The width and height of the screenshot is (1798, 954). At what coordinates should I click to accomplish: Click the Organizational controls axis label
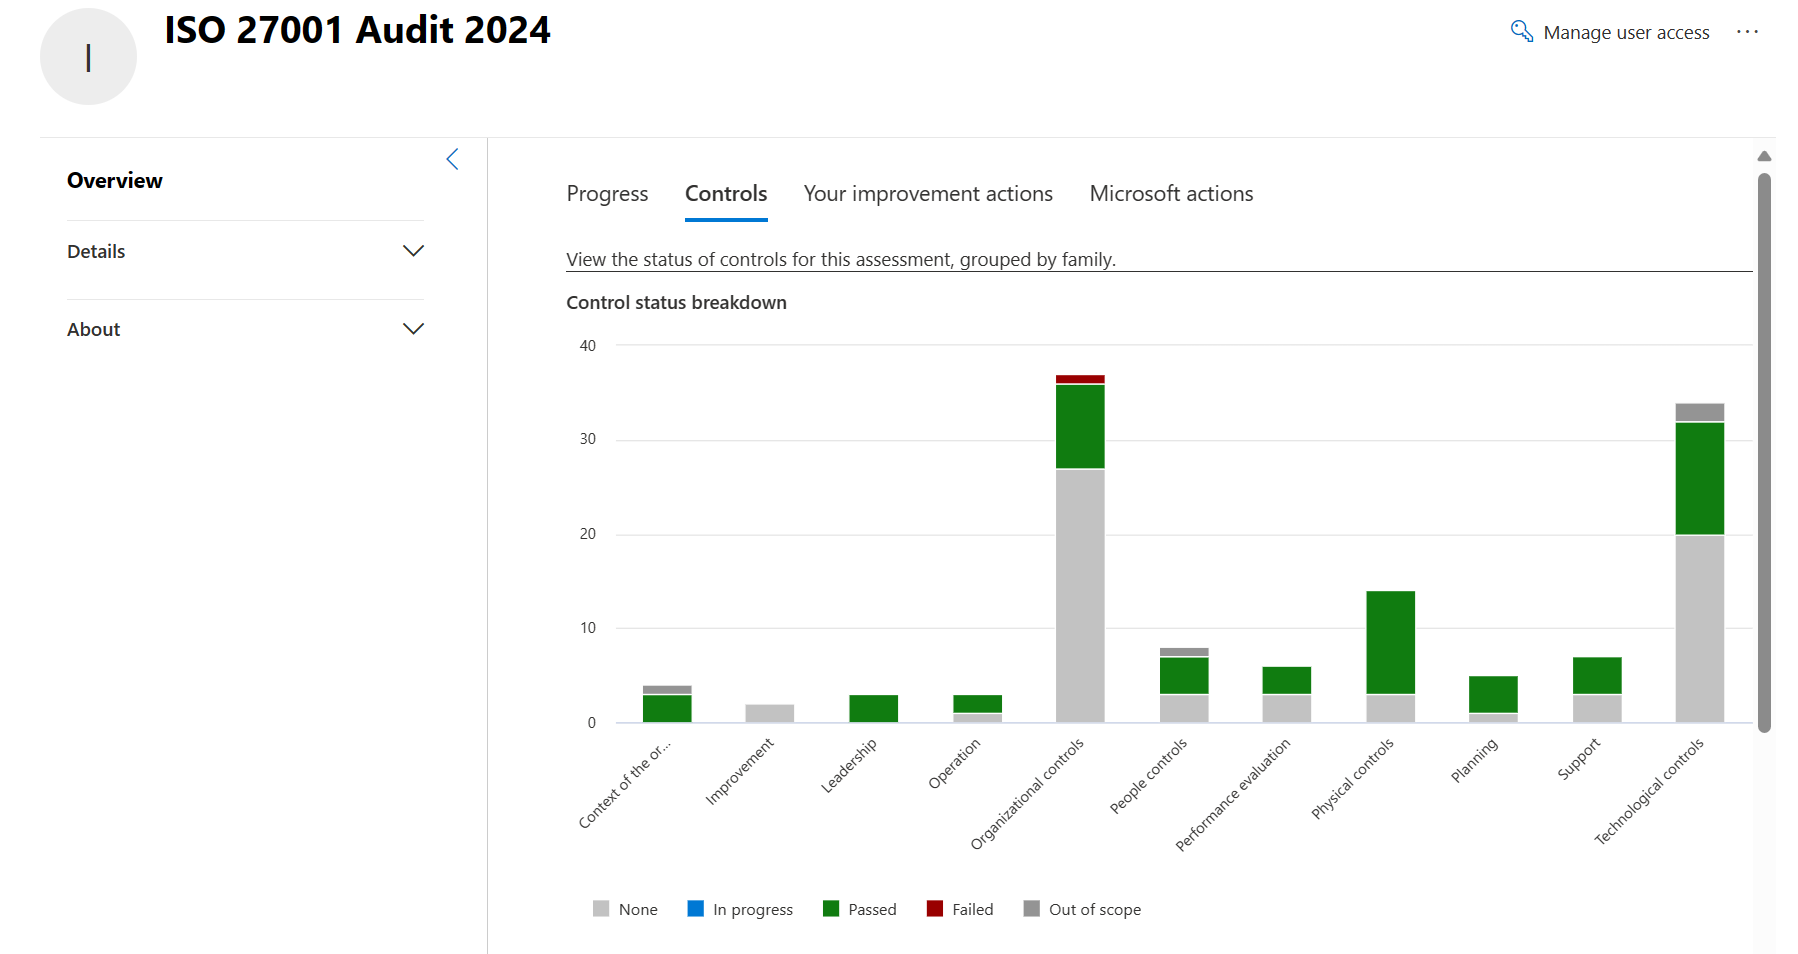(1027, 794)
